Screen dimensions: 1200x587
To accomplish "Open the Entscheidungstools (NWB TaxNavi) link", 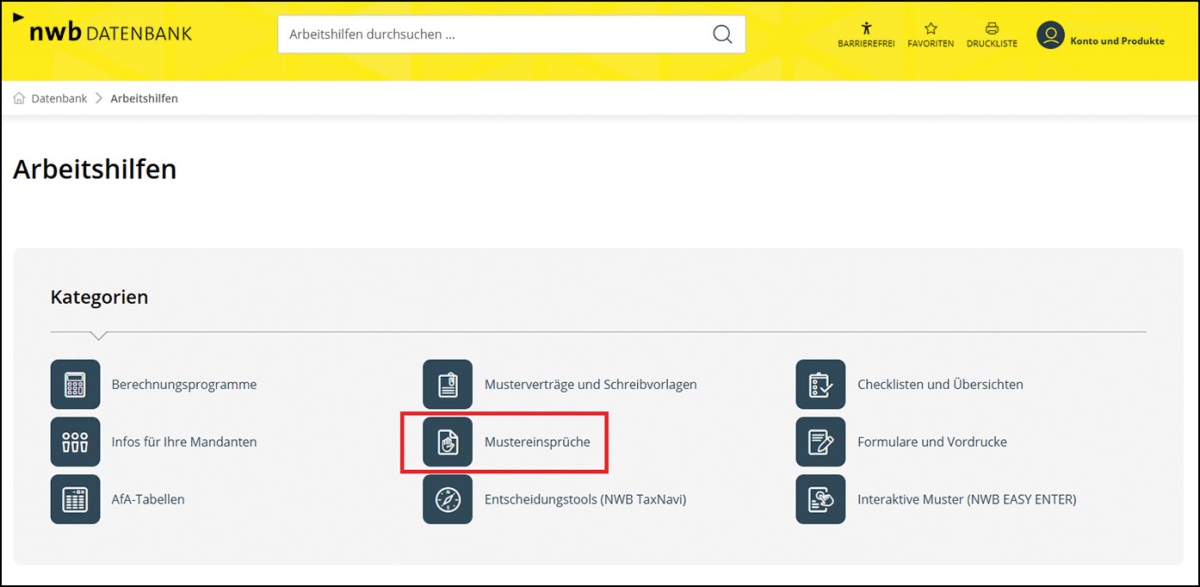I will pyautogui.click(x=585, y=499).
